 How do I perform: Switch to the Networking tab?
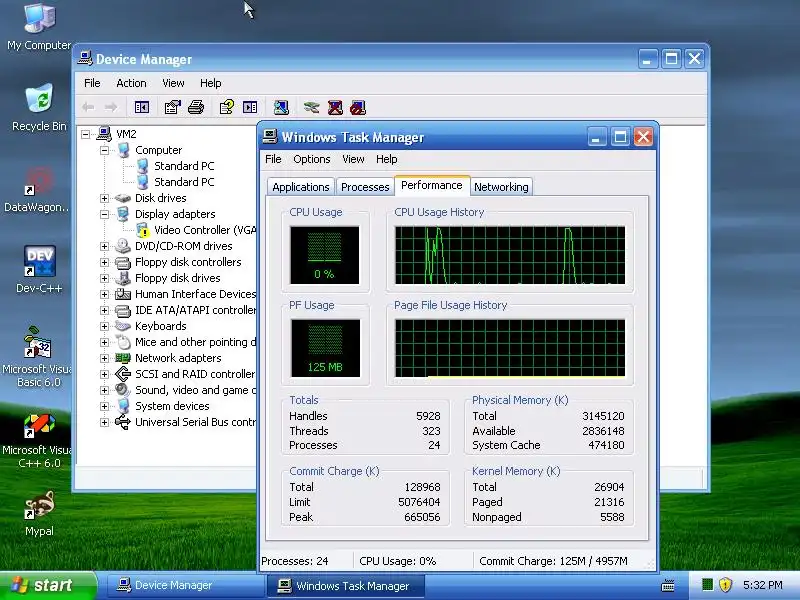coord(501,187)
